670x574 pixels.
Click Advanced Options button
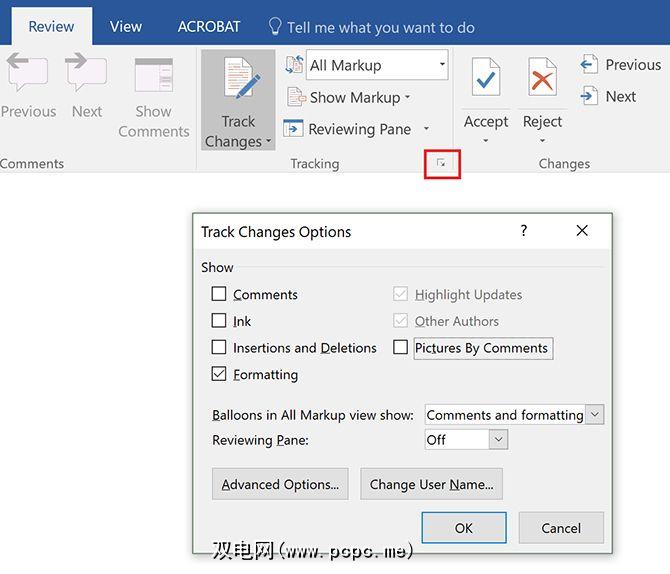point(280,484)
